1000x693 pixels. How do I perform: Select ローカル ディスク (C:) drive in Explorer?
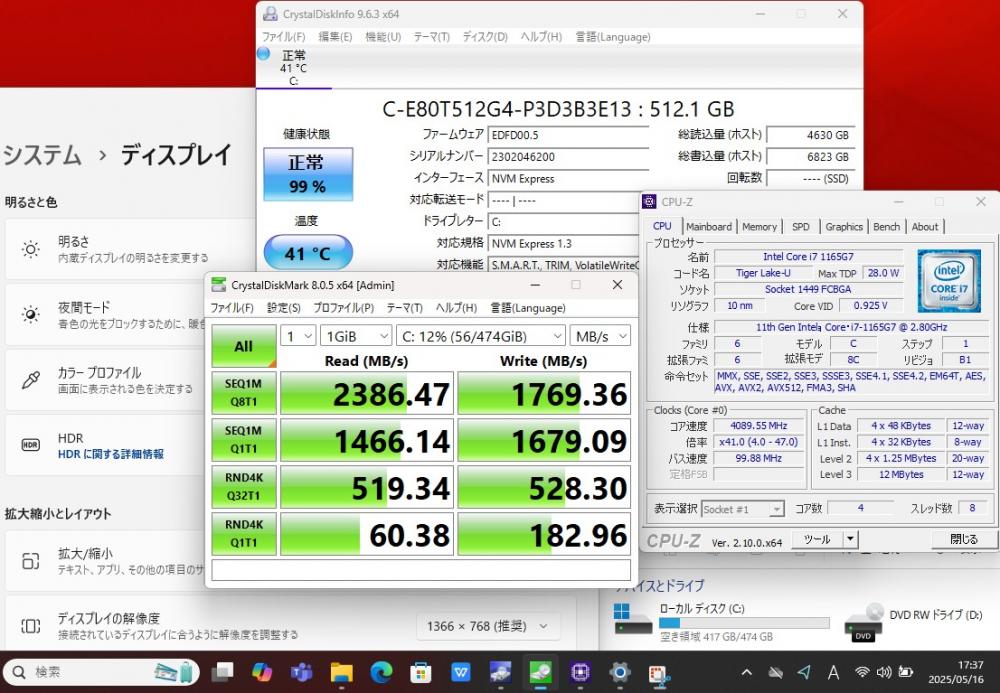click(x=721, y=622)
